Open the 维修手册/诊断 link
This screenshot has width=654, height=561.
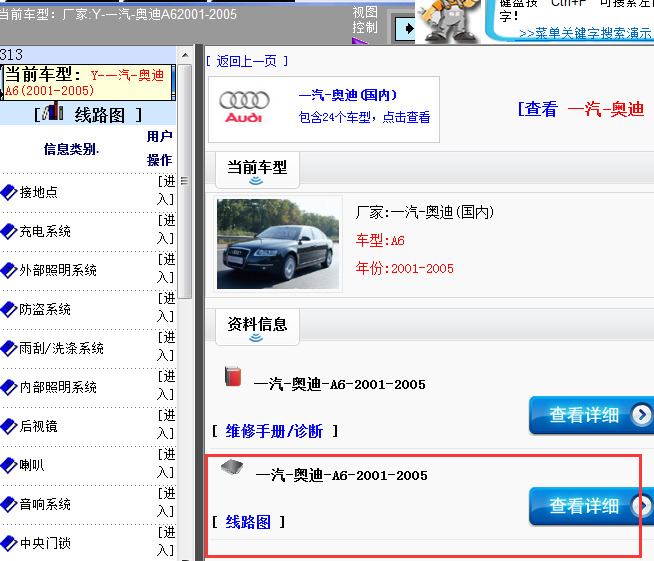coord(274,431)
